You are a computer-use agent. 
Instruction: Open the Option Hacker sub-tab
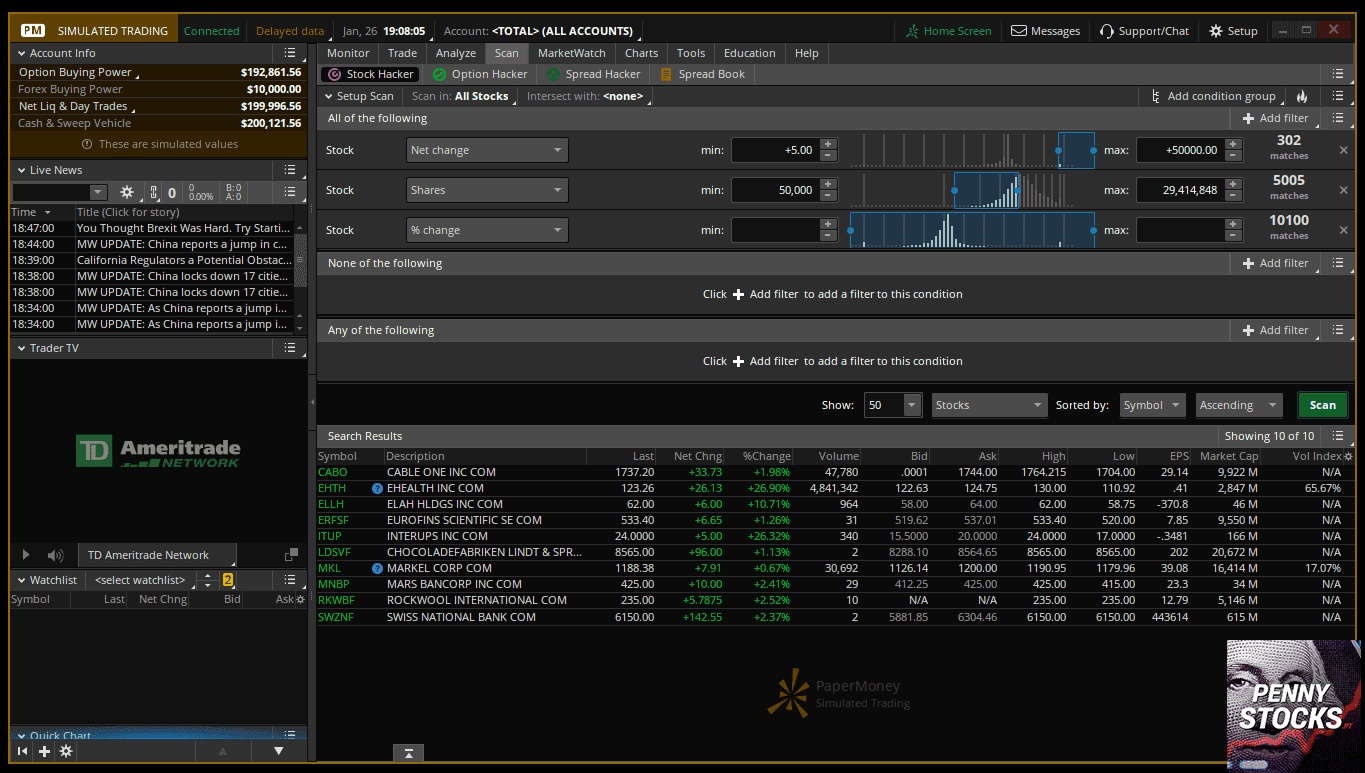[479, 74]
